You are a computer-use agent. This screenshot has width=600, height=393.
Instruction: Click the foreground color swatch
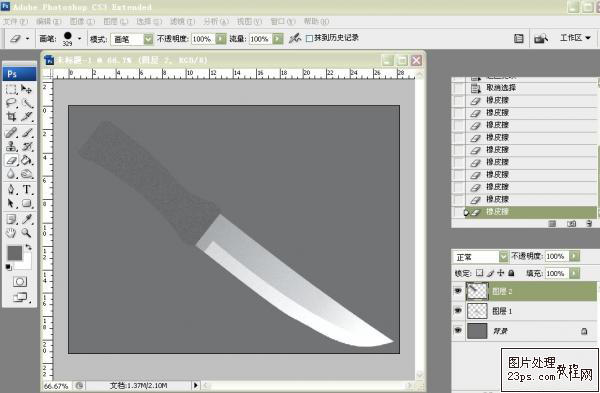(x=15, y=253)
